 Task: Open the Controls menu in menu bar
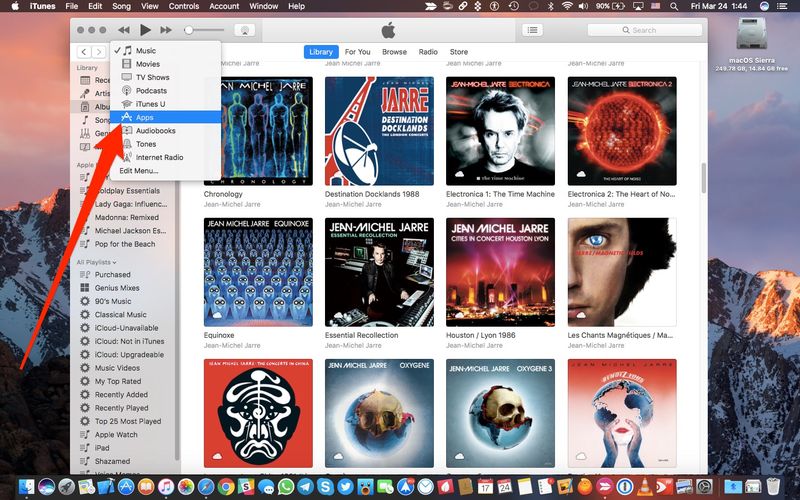point(184,6)
